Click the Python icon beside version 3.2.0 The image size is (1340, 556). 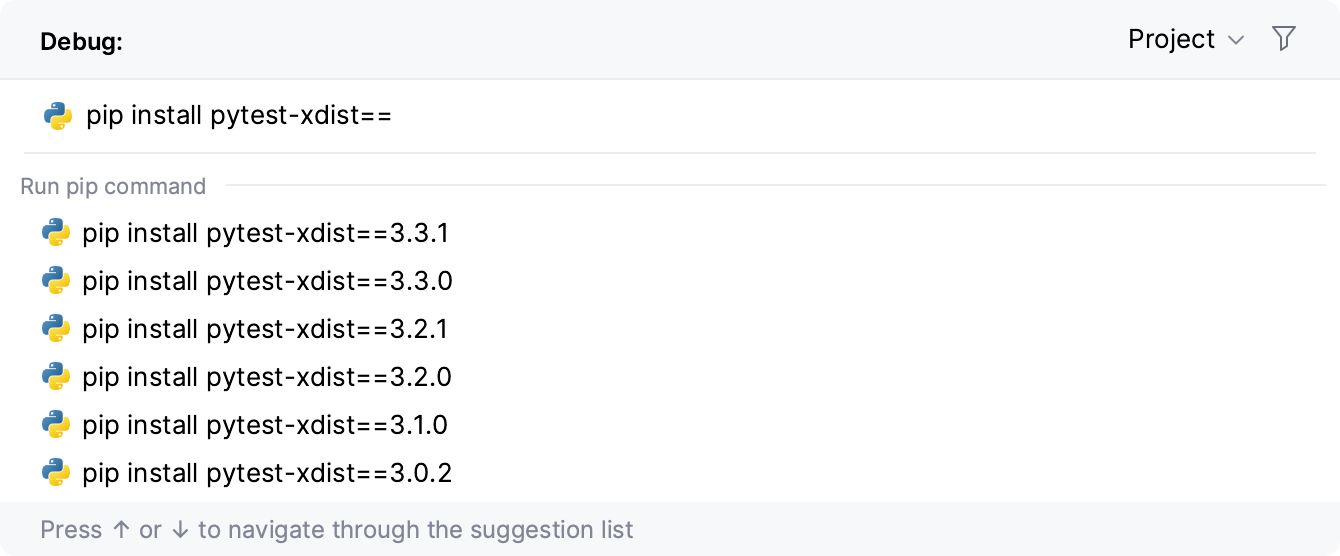56,377
